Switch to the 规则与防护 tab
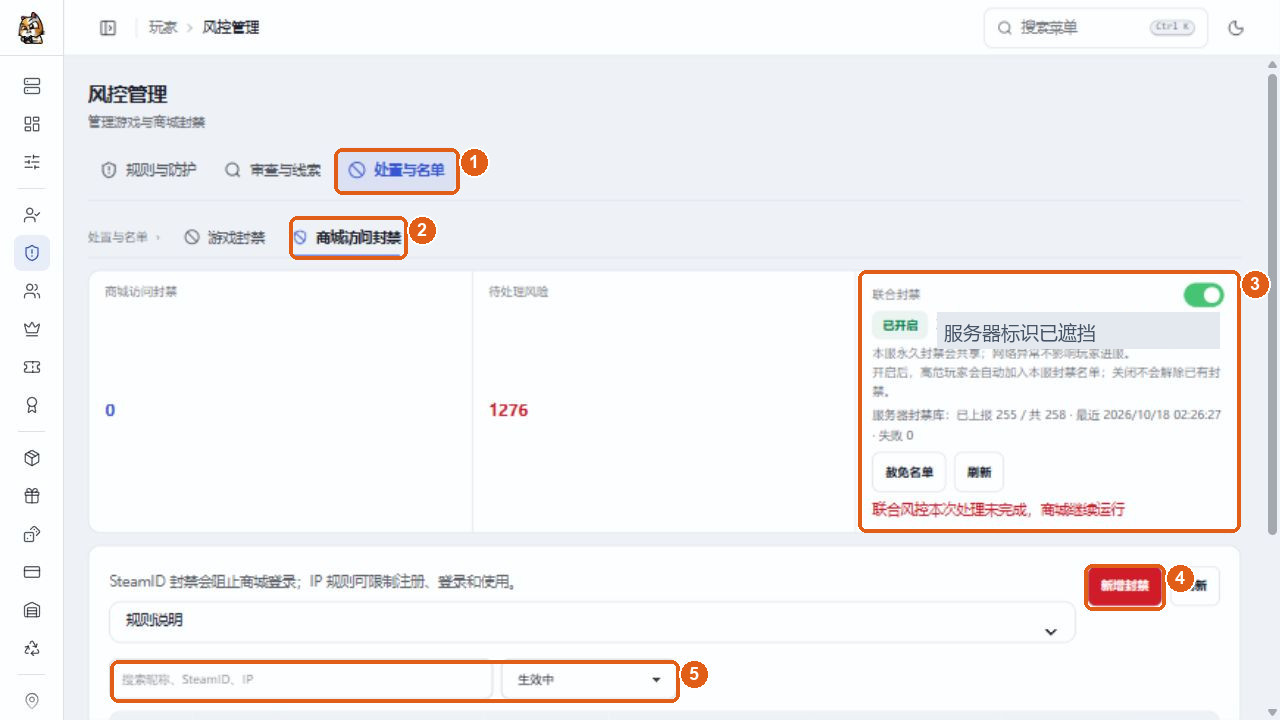 click(149, 170)
